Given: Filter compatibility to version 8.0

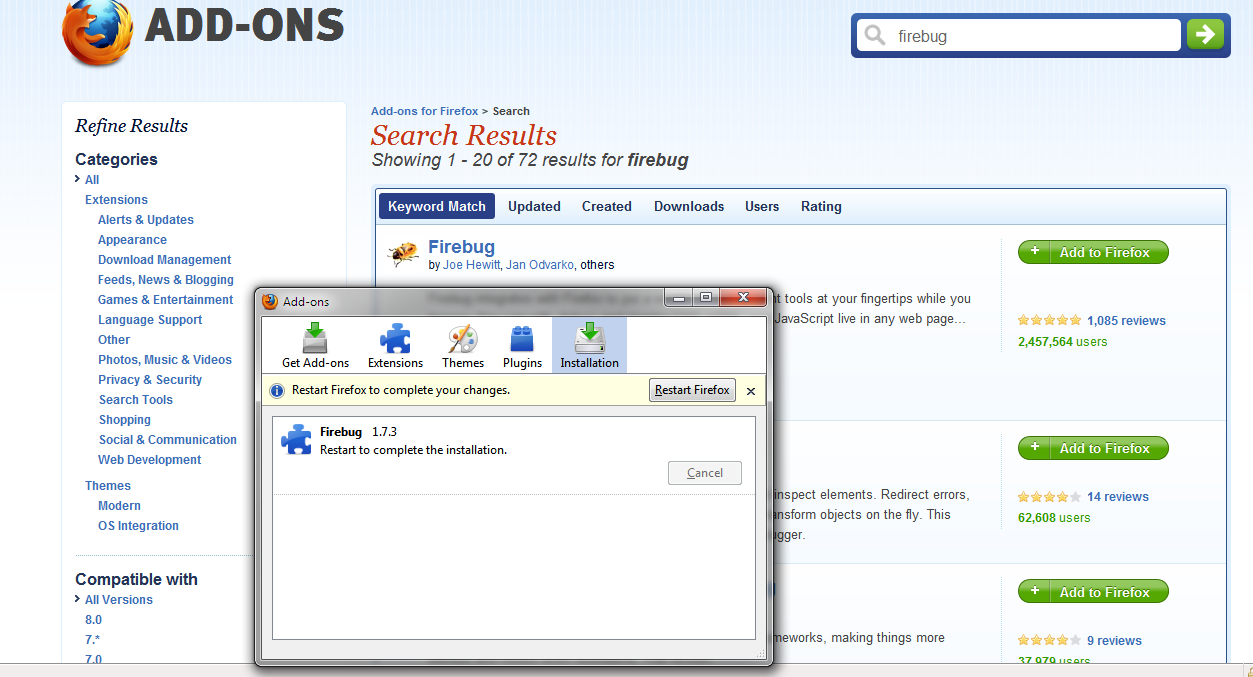Looking at the screenshot, I should pyautogui.click(x=93, y=620).
